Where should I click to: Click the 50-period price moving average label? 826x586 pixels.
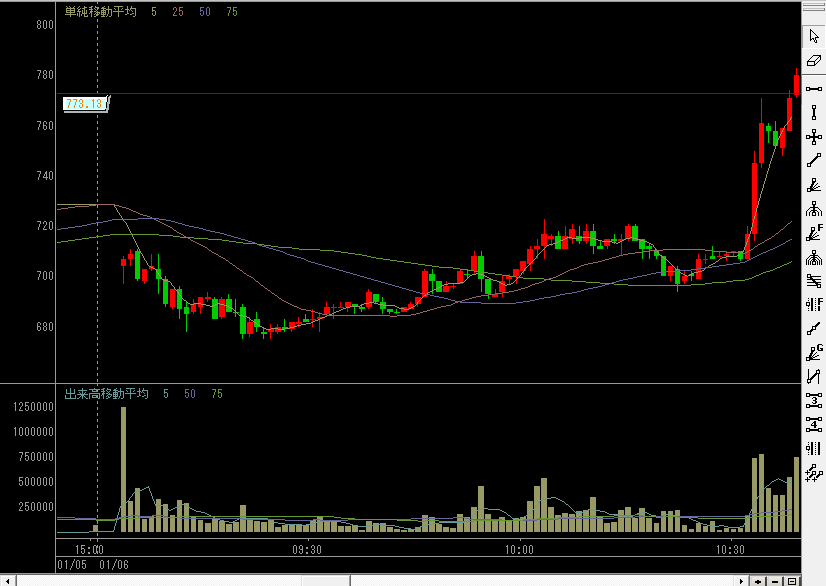205,12
